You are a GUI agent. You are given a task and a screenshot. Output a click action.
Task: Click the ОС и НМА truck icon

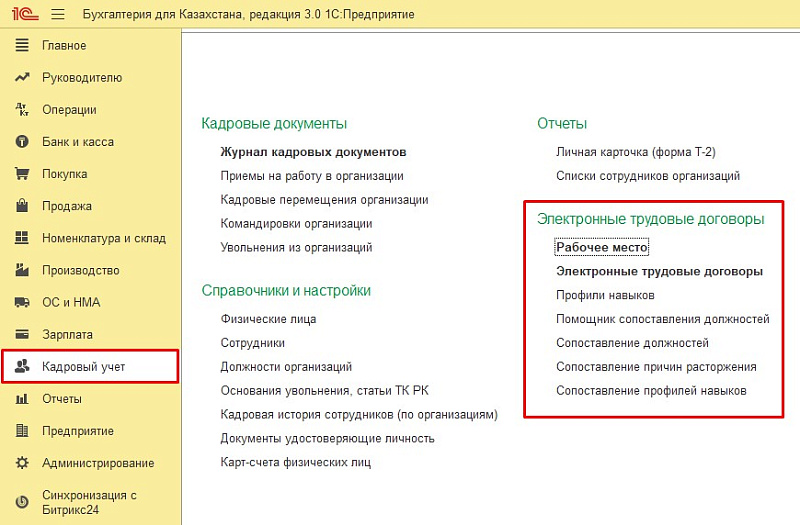pyautogui.click(x=21, y=302)
